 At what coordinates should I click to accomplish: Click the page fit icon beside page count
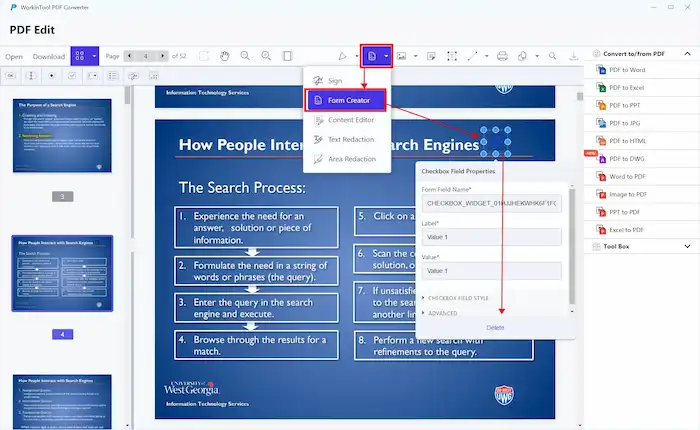point(204,56)
